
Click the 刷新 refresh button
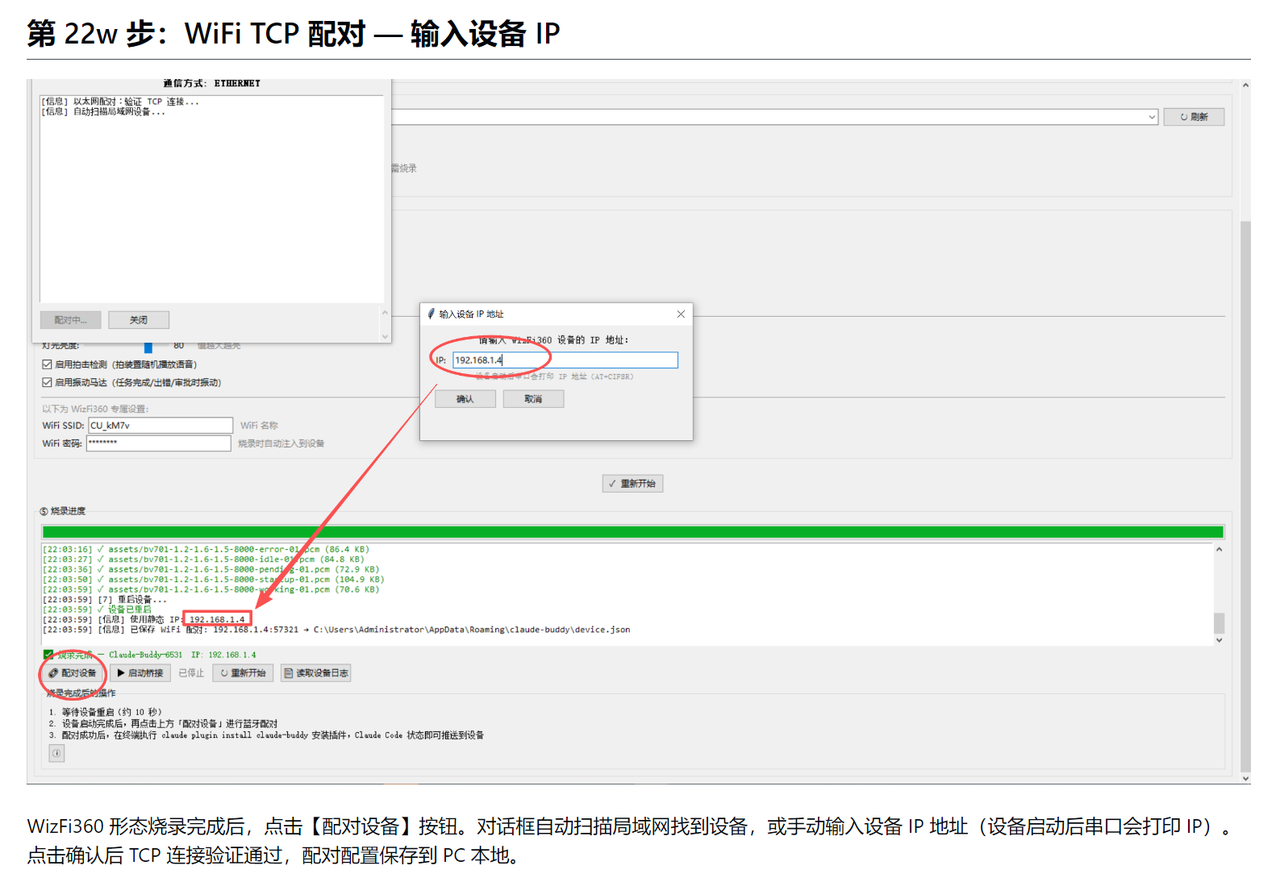click(1194, 117)
